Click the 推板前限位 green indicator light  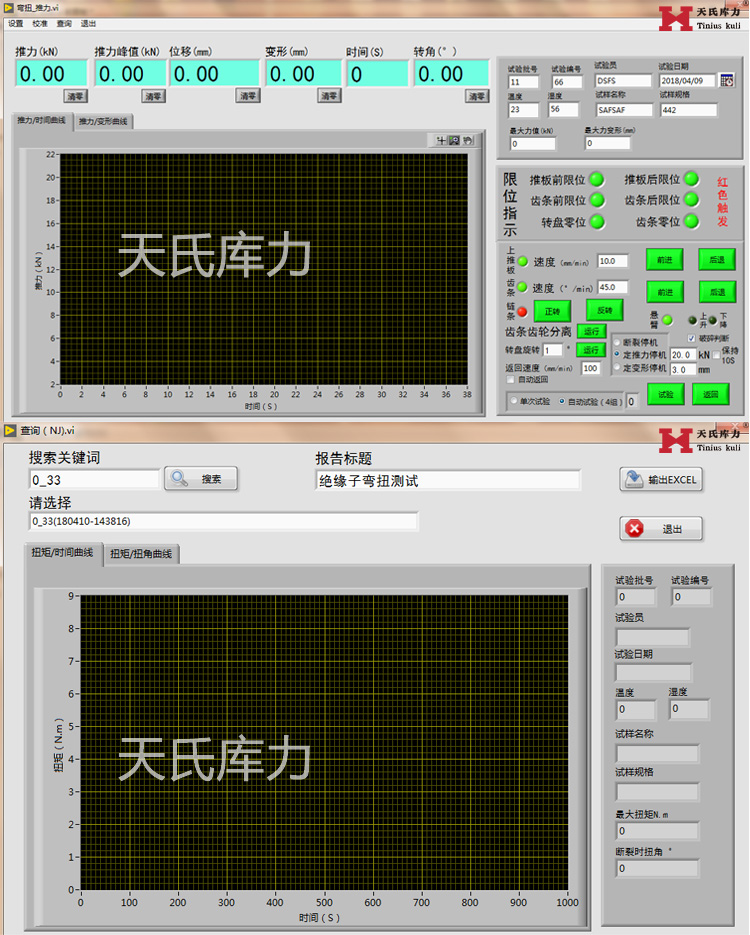(596, 179)
